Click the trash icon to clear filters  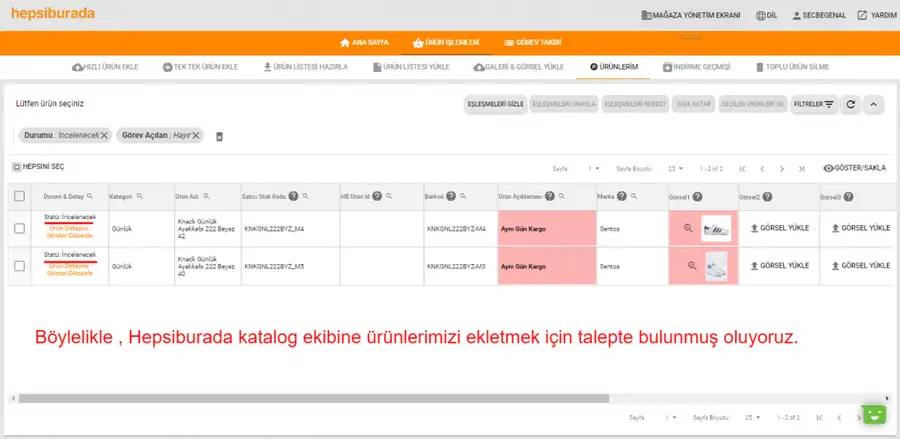point(219,137)
